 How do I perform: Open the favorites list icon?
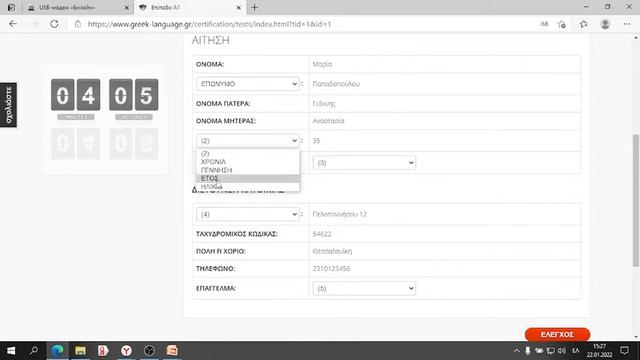coord(584,24)
